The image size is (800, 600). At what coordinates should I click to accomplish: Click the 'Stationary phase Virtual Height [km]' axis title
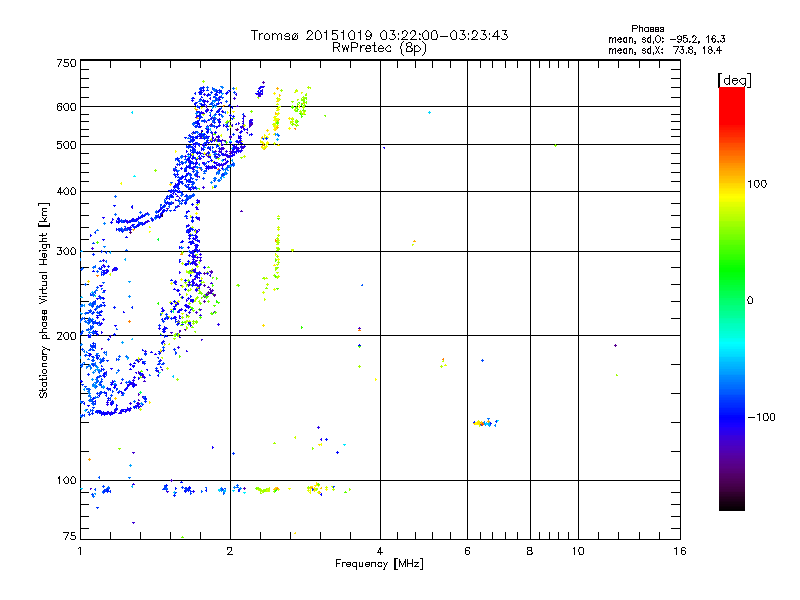pos(44,300)
